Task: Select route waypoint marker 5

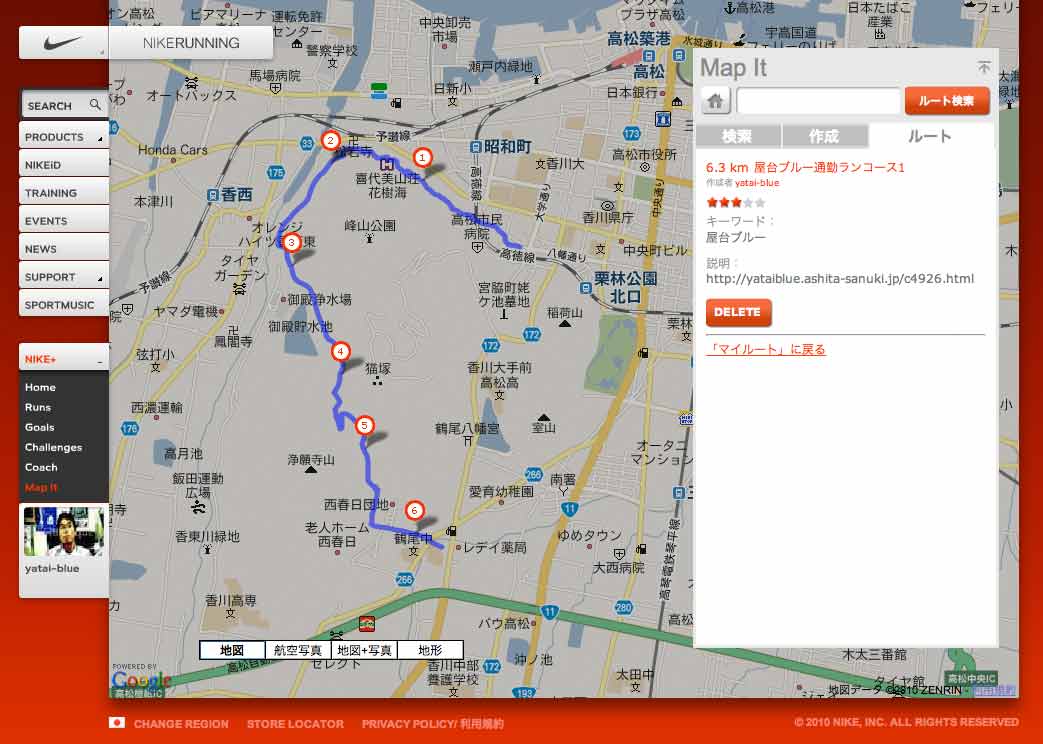Action: click(x=364, y=425)
